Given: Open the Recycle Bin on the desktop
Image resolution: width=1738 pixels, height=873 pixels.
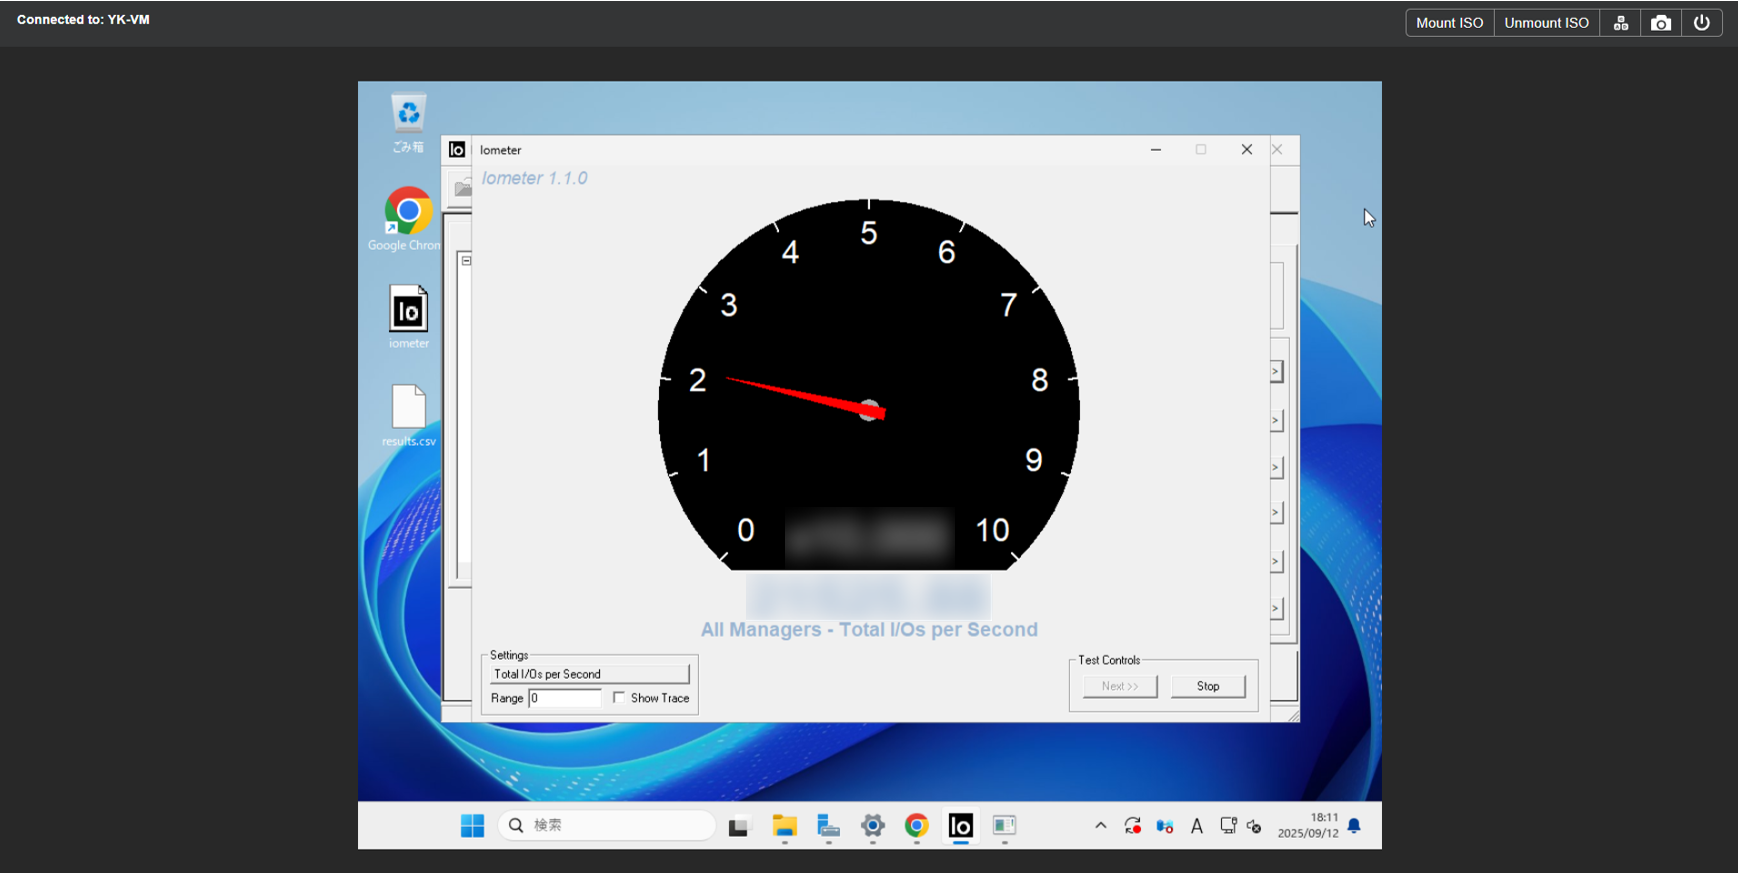Looking at the screenshot, I should [408, 115].
